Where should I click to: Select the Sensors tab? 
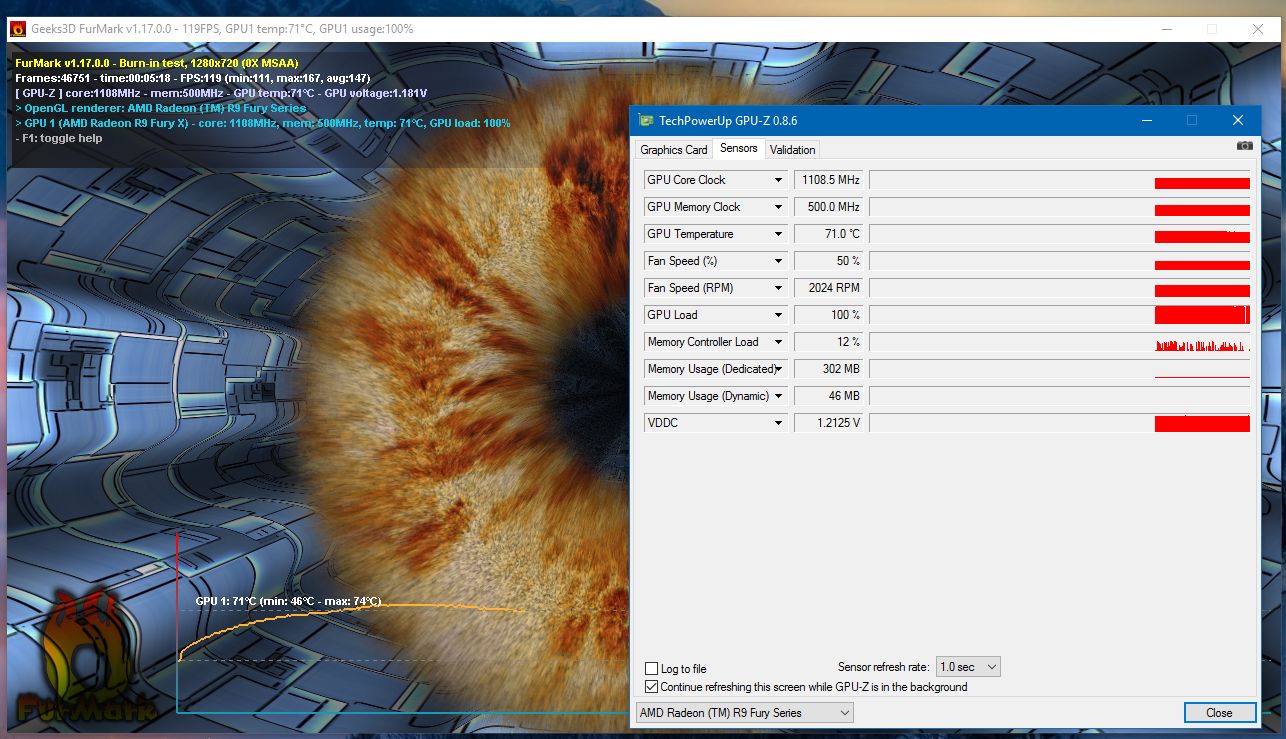pyautogui.click(x=739, y=148)
